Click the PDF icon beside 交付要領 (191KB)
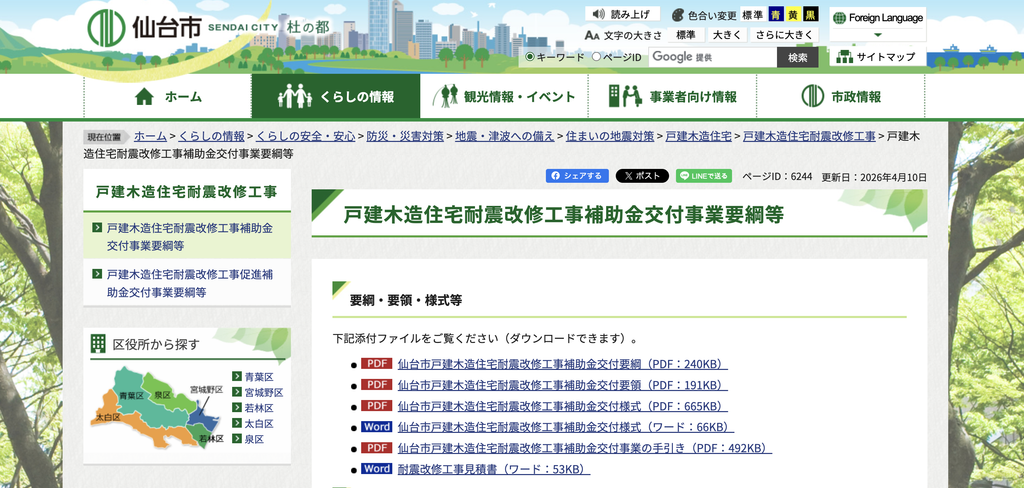Screen dimensions: 1024x488 (x=376, y=385)
